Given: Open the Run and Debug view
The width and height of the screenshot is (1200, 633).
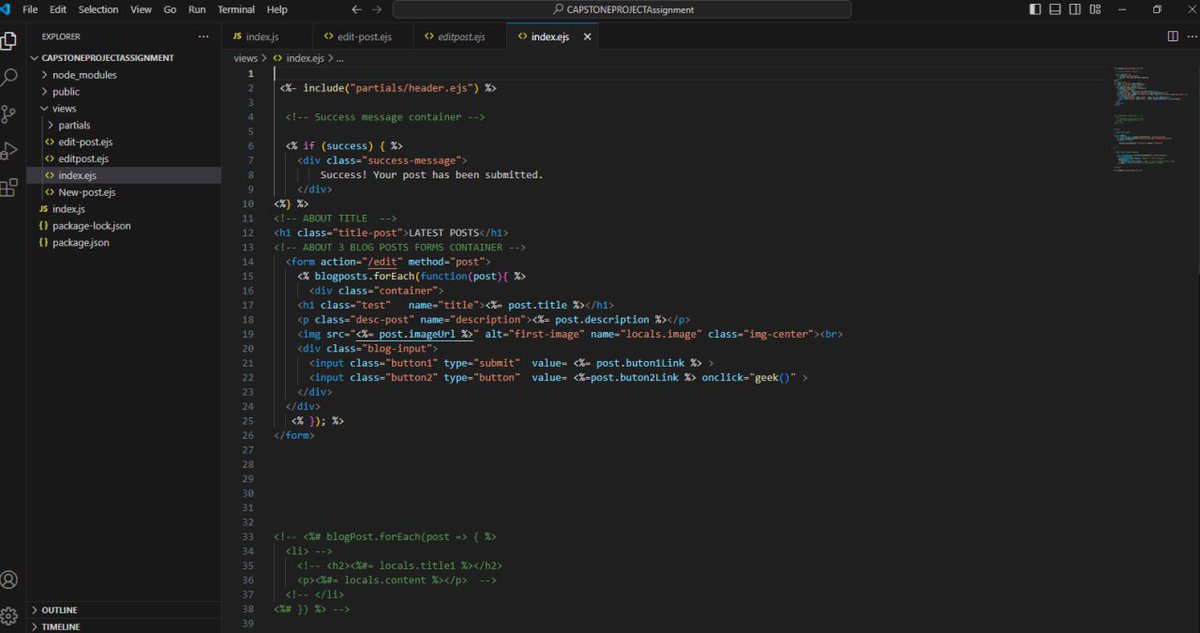Looking at the screenshot, I should [x=9, y=150].
